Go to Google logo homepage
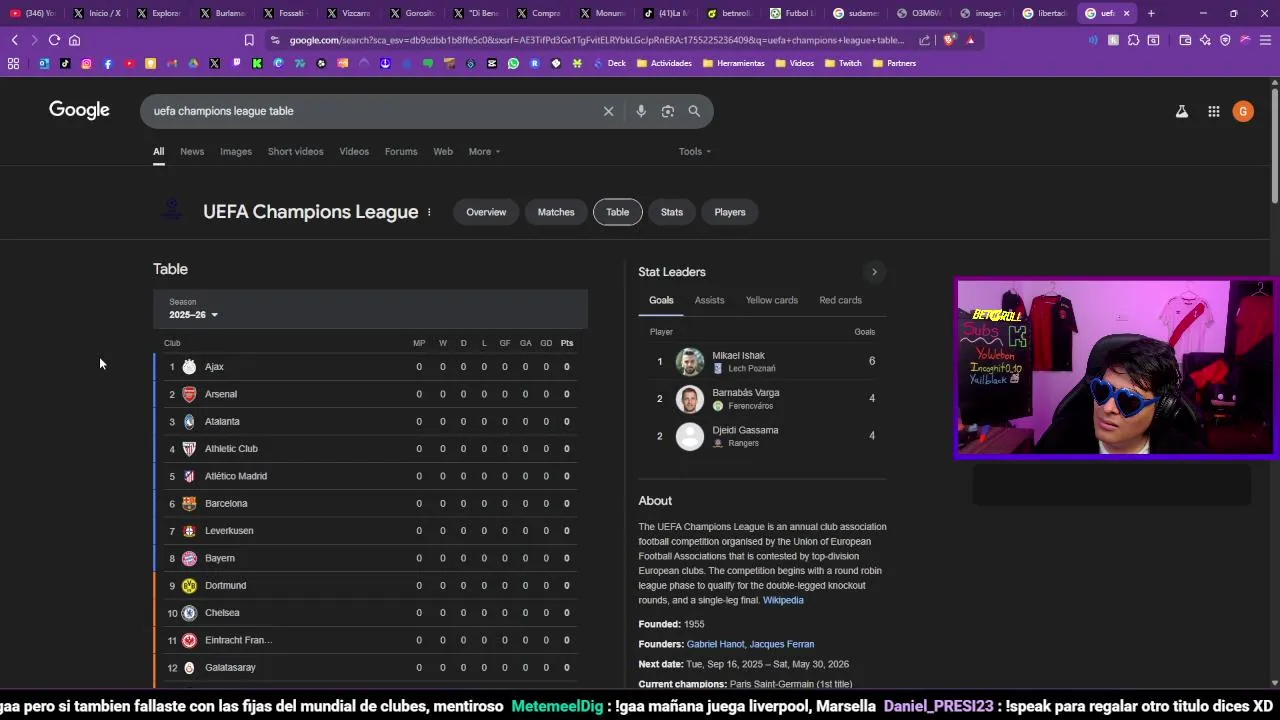 click(x=79, y=110)
